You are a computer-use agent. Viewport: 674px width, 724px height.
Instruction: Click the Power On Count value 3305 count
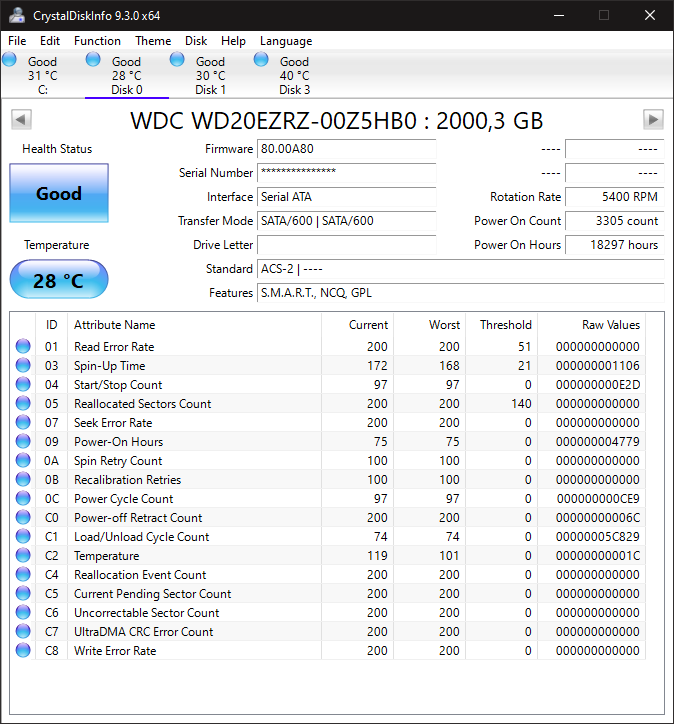pos(614,221)
